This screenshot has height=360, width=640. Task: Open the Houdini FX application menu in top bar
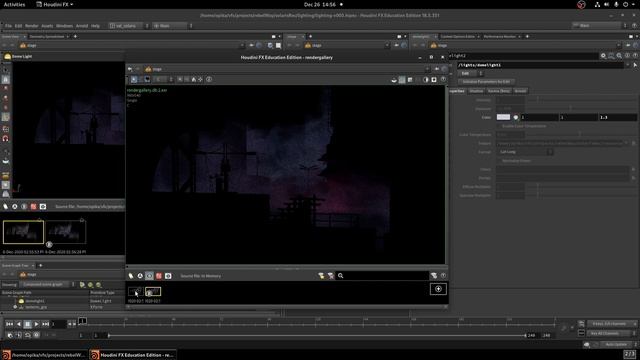[x=55, y=4]
